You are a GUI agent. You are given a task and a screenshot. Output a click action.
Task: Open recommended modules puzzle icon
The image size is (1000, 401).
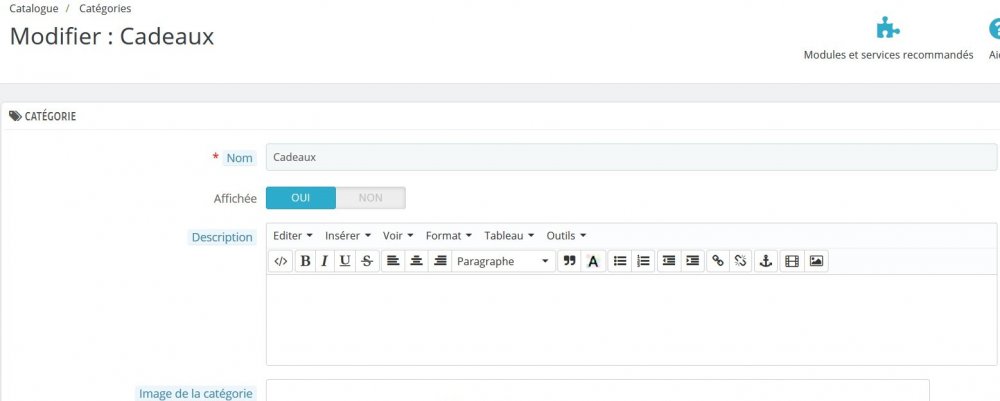888,28
